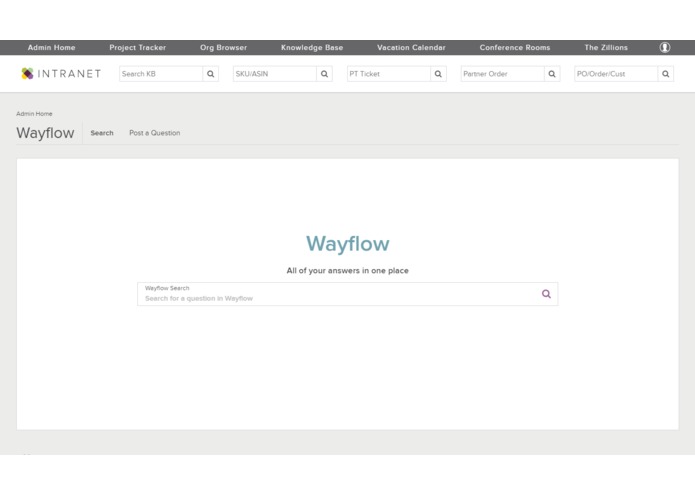Focus the PT Ticket input field
Viewport: 695px width, 494px height.
coord(389,74)
